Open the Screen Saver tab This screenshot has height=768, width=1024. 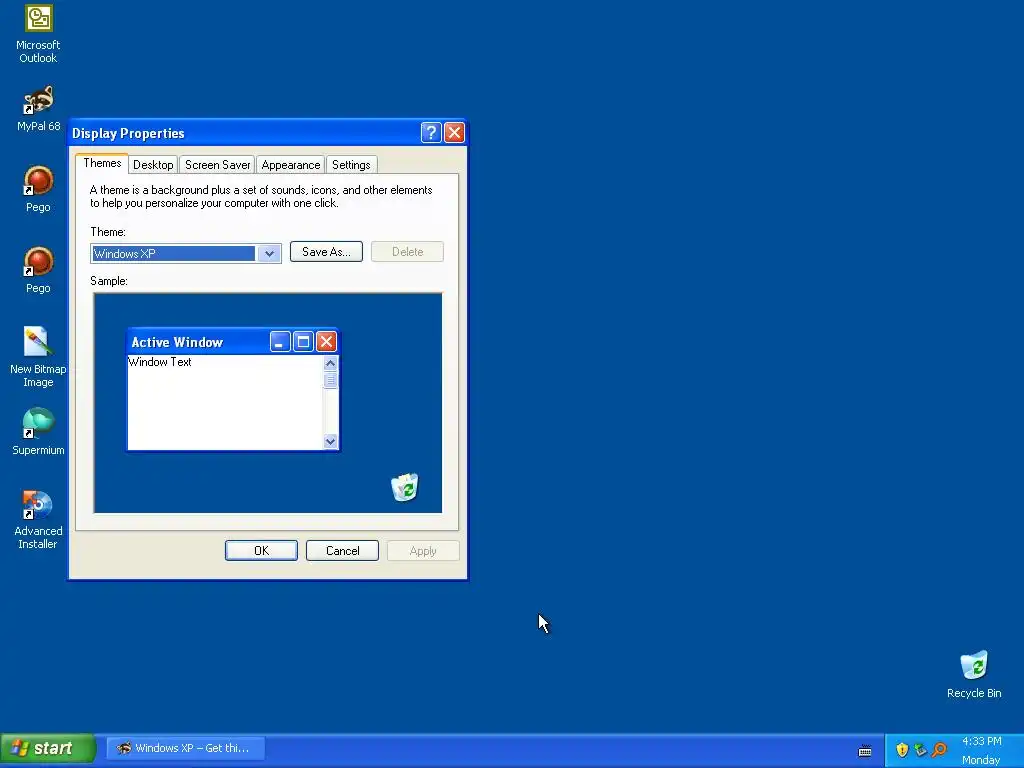217,165
